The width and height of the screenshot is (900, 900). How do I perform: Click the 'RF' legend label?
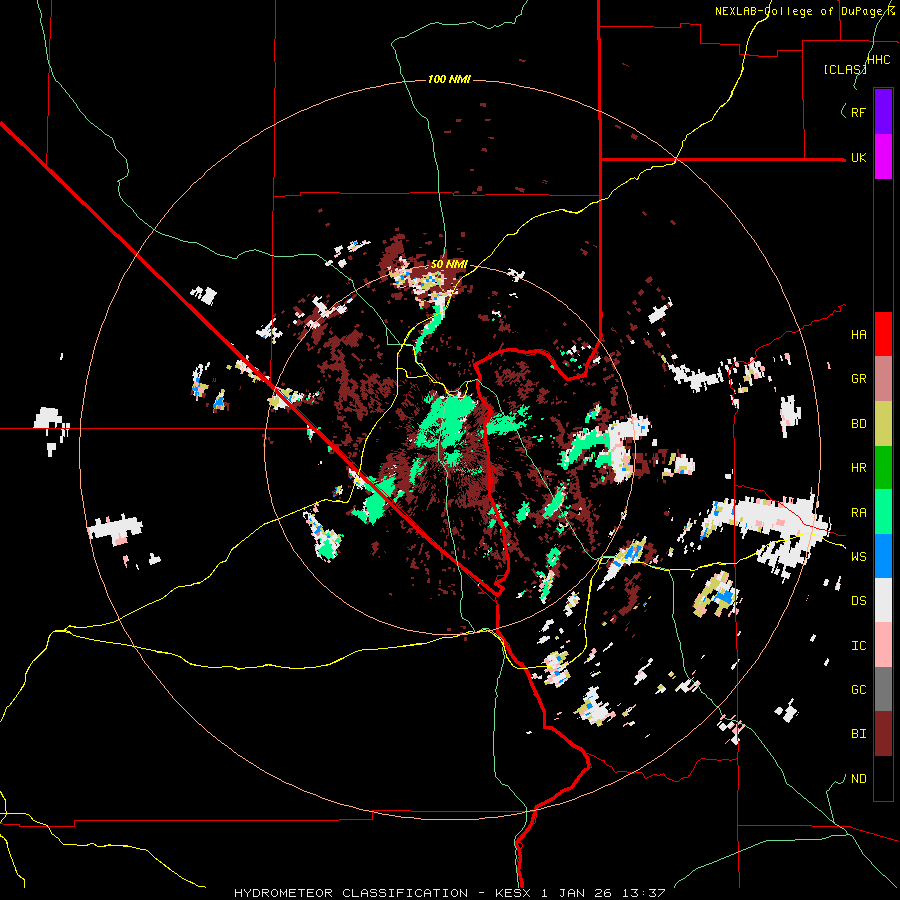(x=858, y=112)
